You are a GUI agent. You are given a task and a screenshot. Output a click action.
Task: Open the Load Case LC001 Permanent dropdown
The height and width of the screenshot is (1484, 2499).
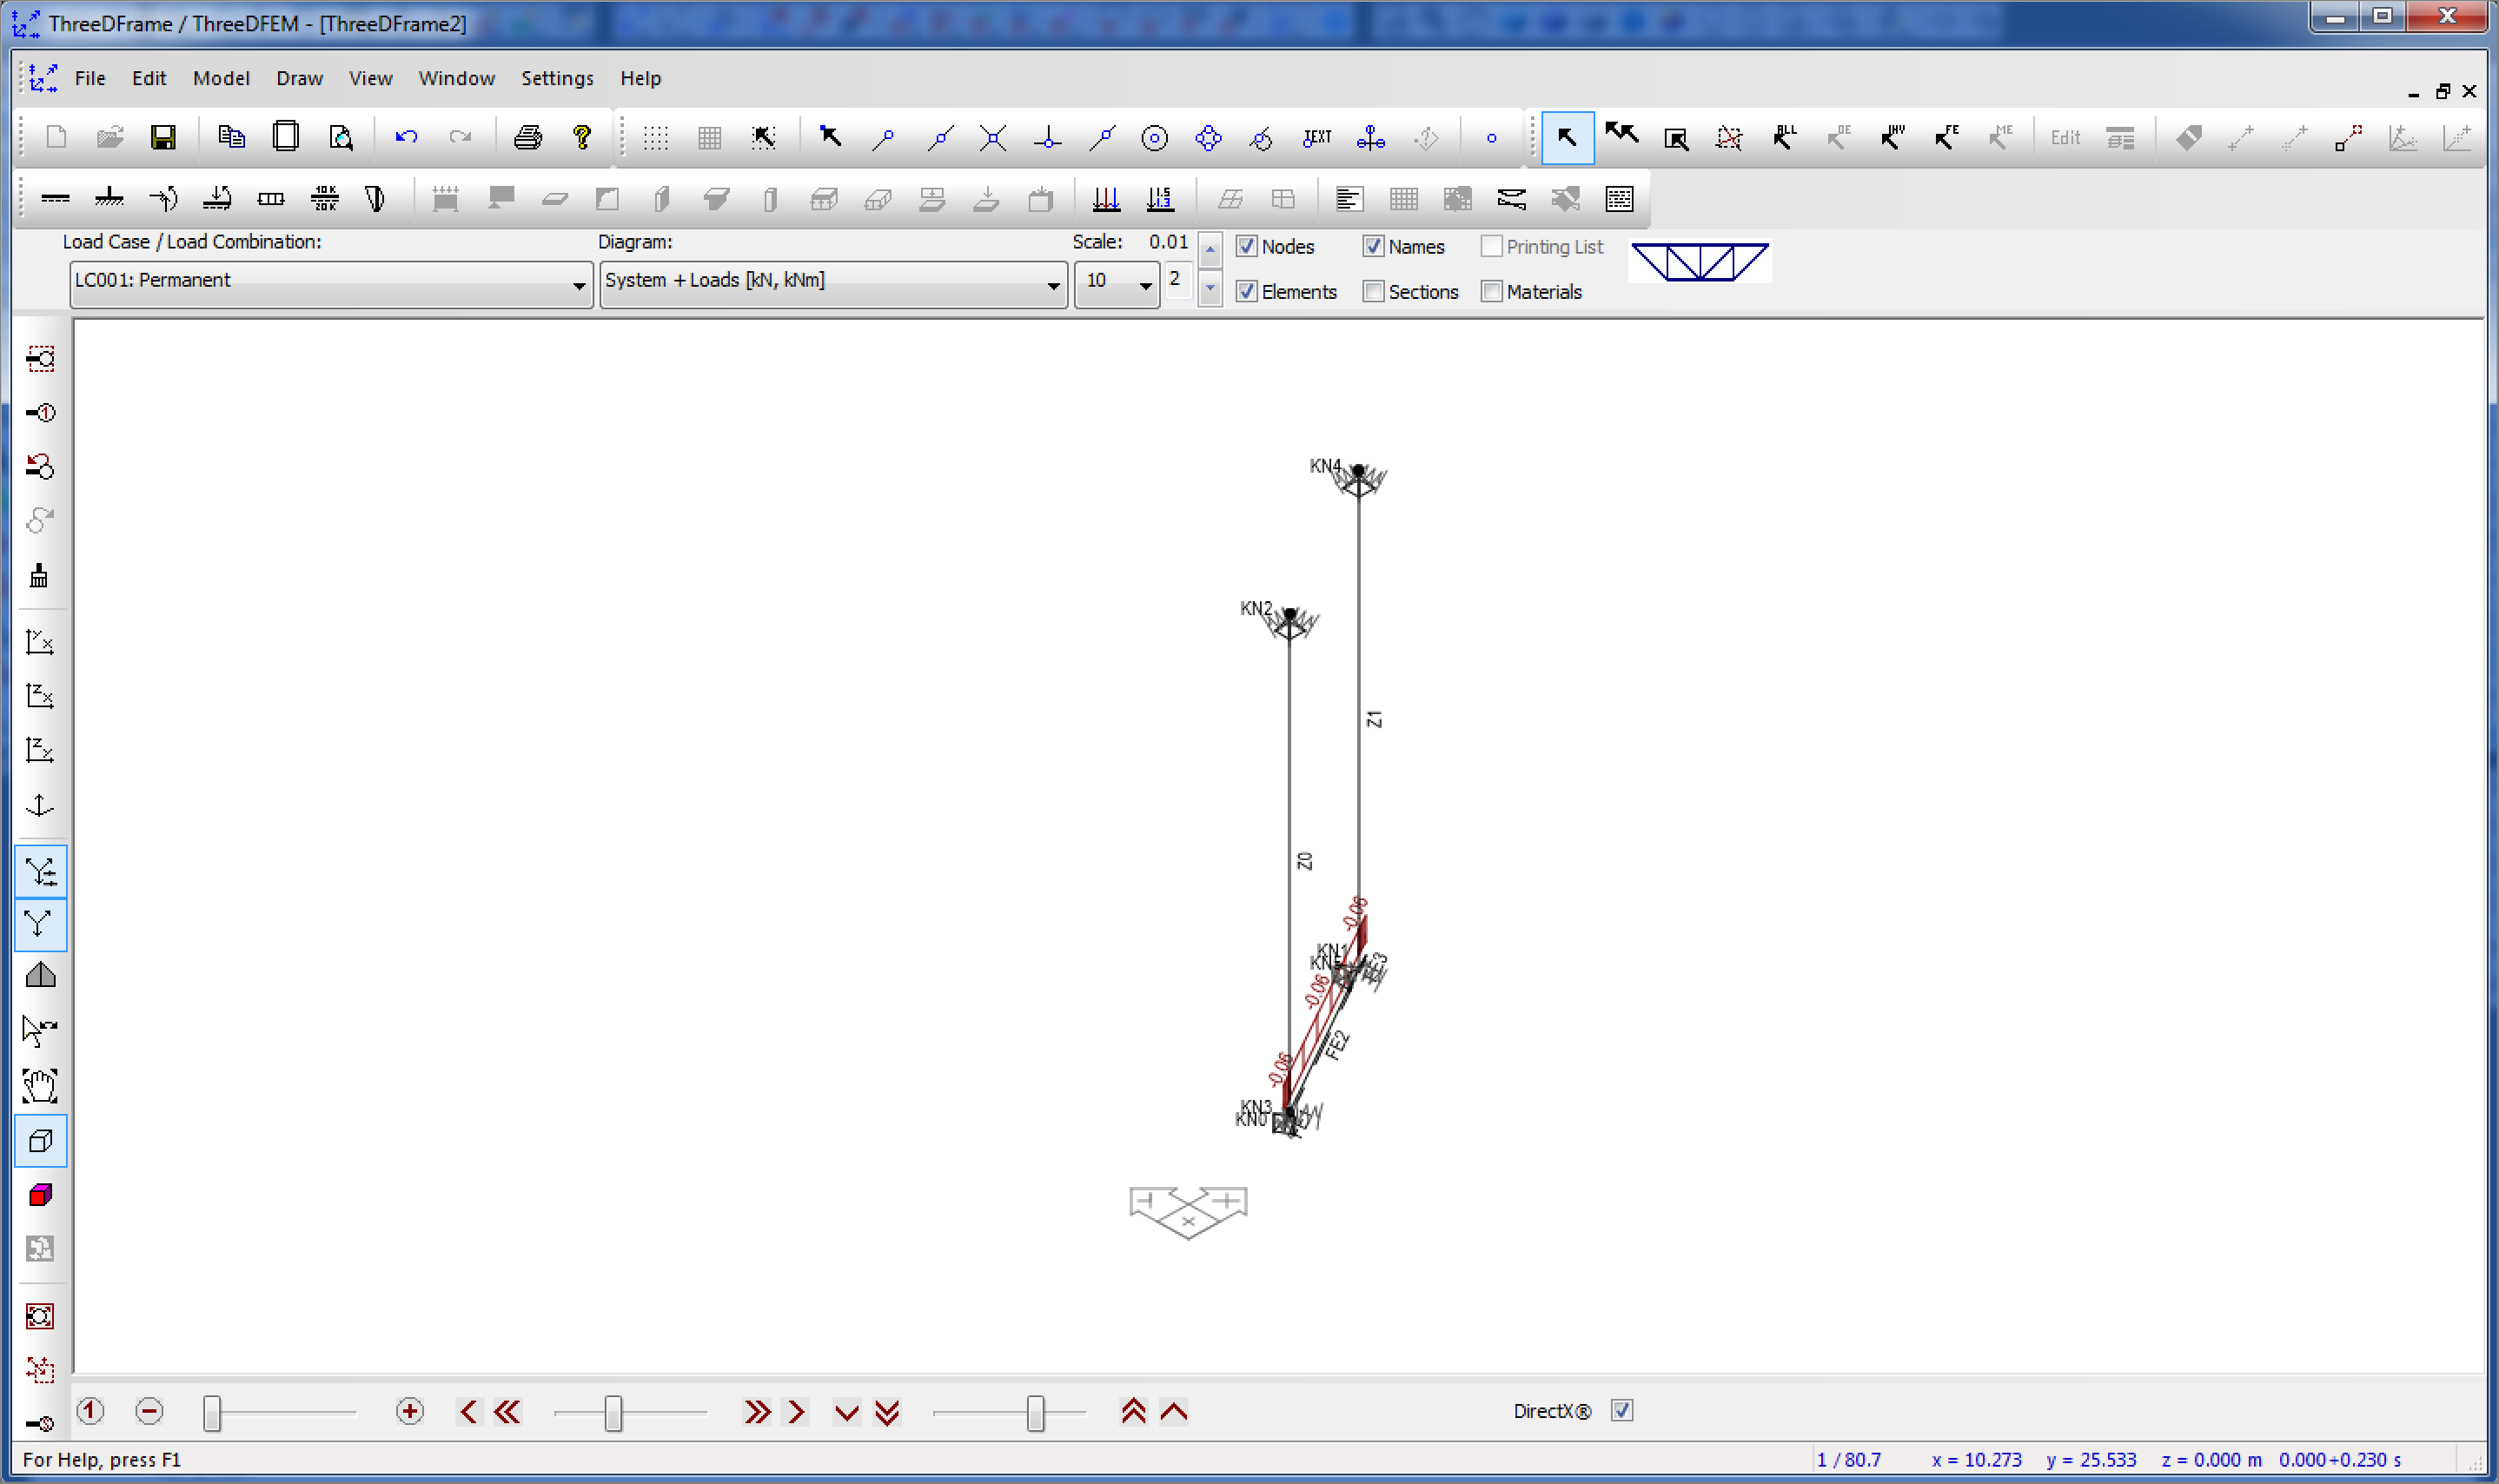coord(578,286)
